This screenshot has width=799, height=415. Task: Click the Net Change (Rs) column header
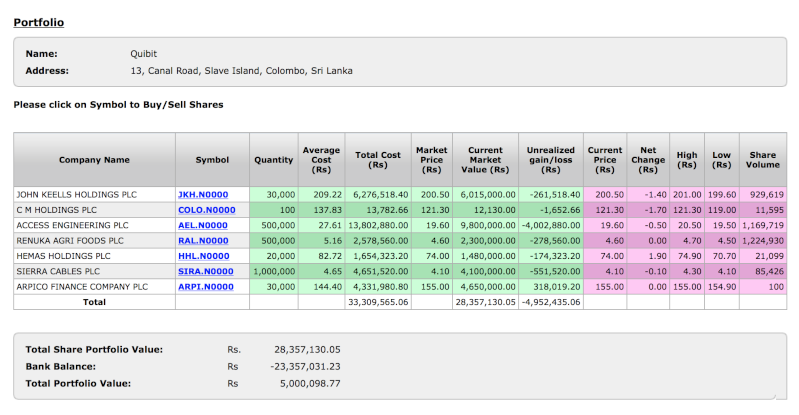coord(648,160)
